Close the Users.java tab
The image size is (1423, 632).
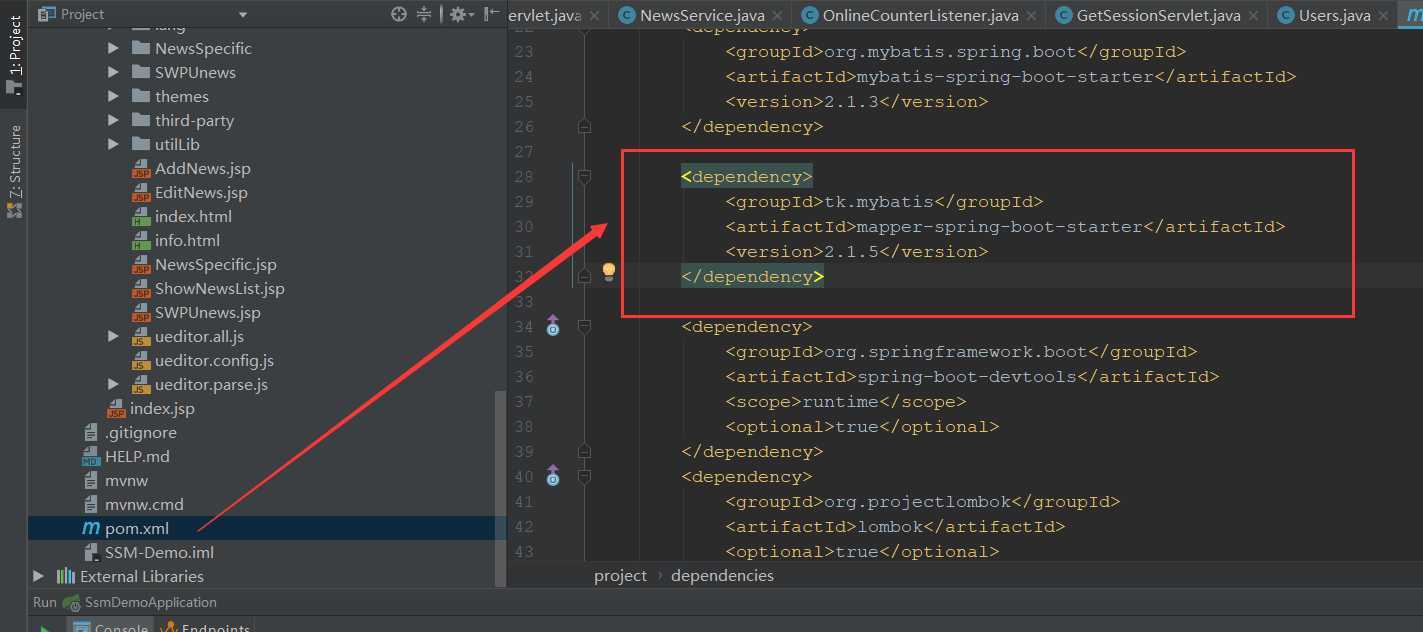1385,16
